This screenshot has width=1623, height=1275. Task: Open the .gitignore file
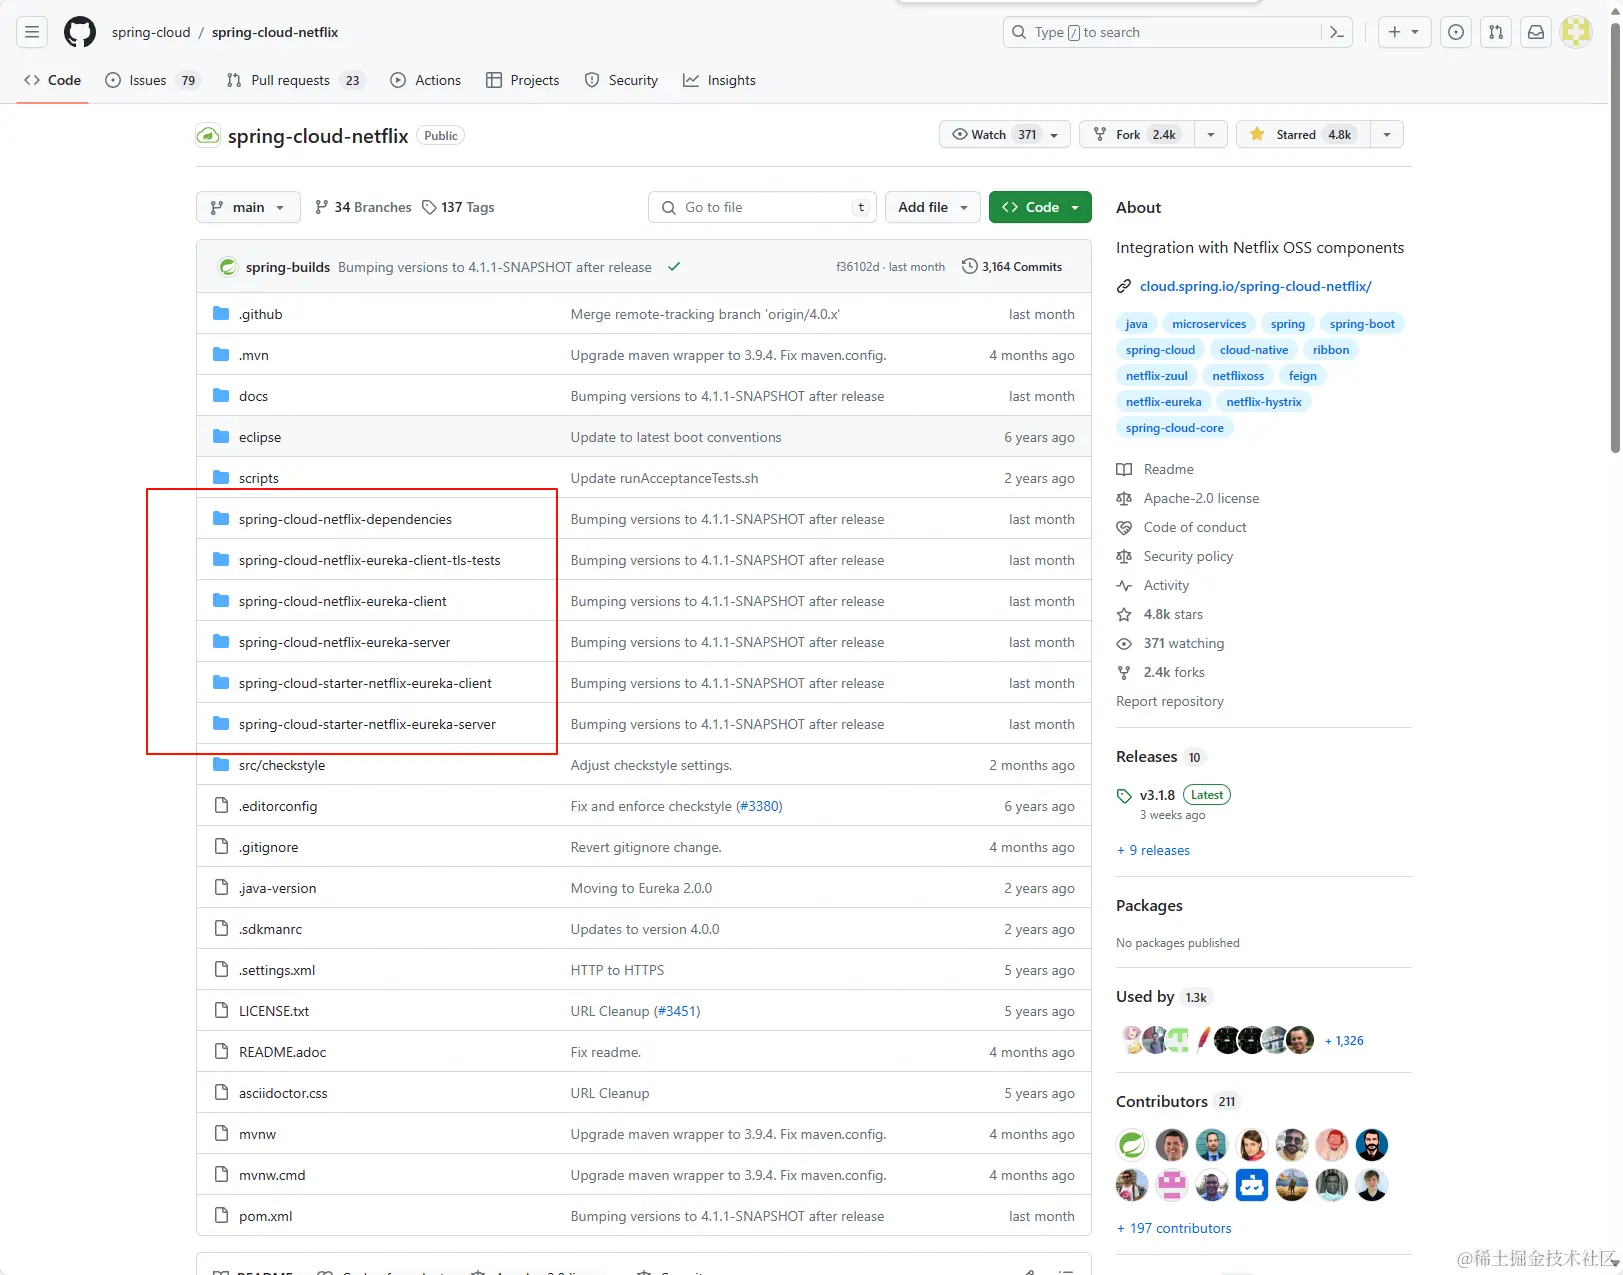(x=268, y=847)
